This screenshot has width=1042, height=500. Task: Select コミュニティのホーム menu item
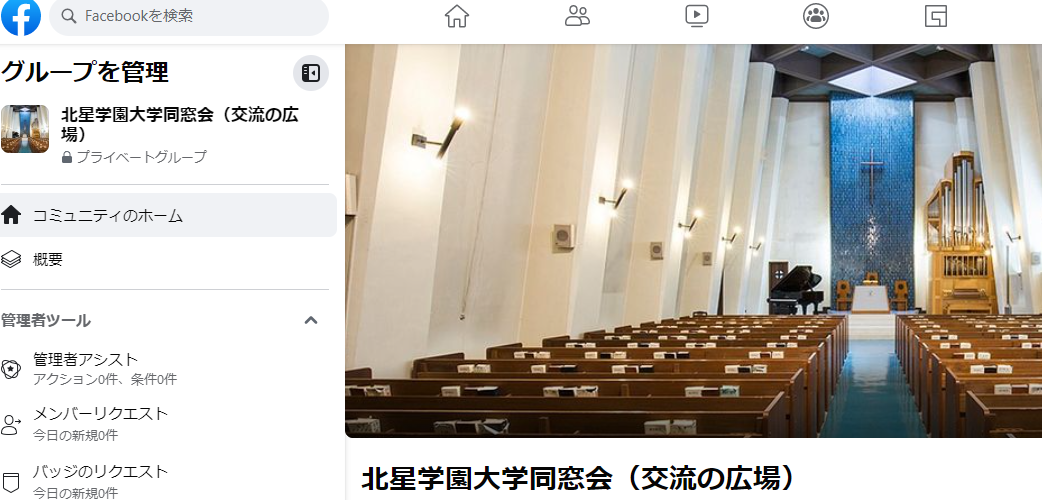(168, 215)
